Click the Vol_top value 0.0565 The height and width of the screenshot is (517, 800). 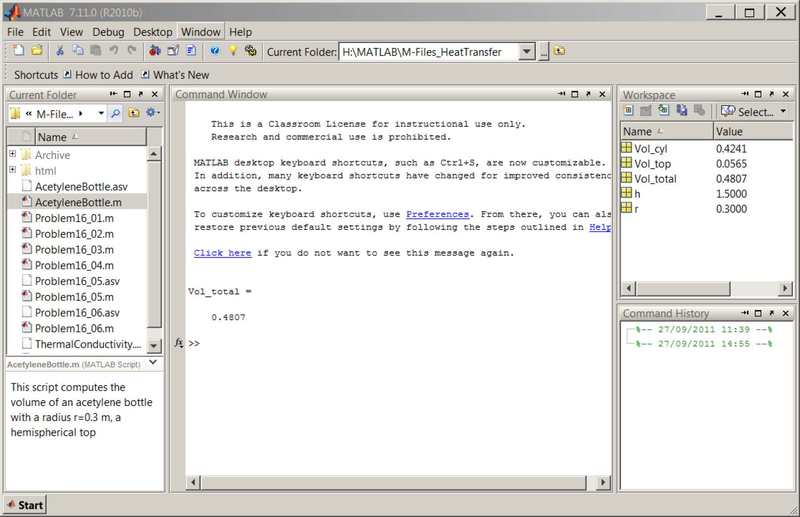click(731, 164)
